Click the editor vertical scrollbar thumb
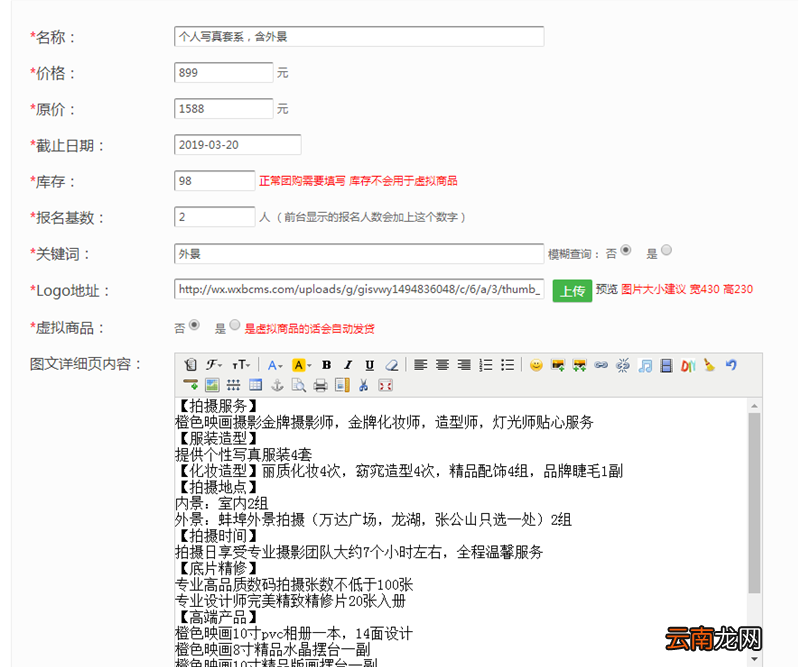The height and width of the screenshot is (667, 799). [x=754, y=503]
